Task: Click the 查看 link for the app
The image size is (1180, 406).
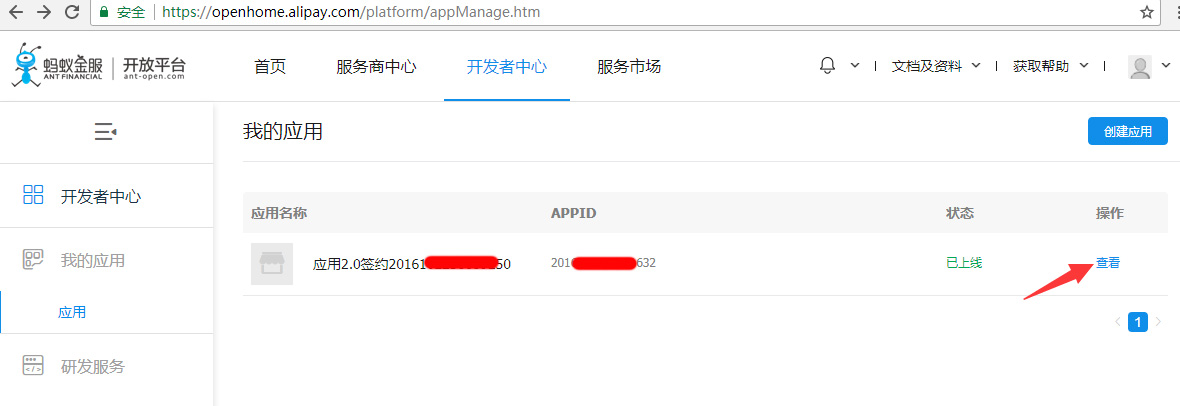Action: pyautogui.click(x=1108, y=263)
